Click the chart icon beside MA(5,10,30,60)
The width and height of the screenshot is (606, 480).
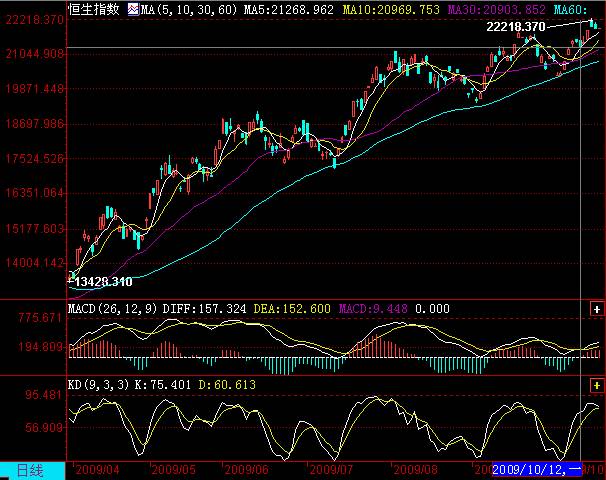coord(131,9)
